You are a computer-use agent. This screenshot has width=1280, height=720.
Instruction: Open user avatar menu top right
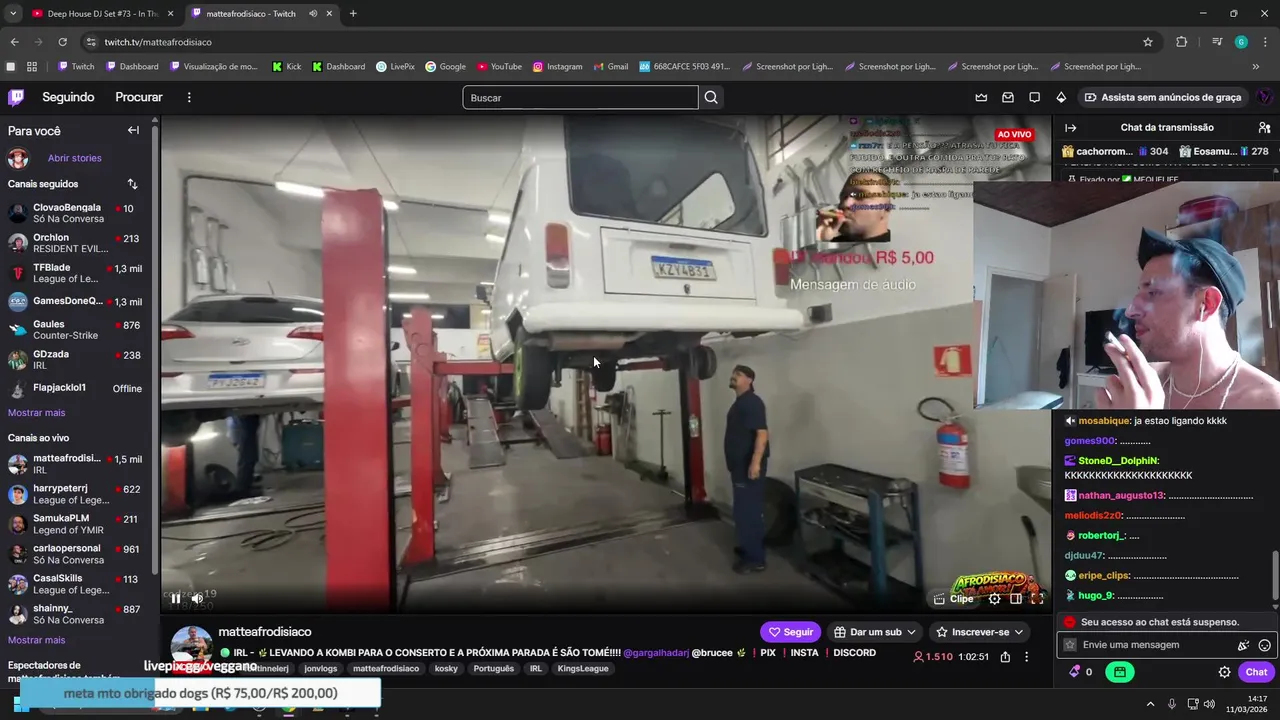click(x=1264, y=97)
